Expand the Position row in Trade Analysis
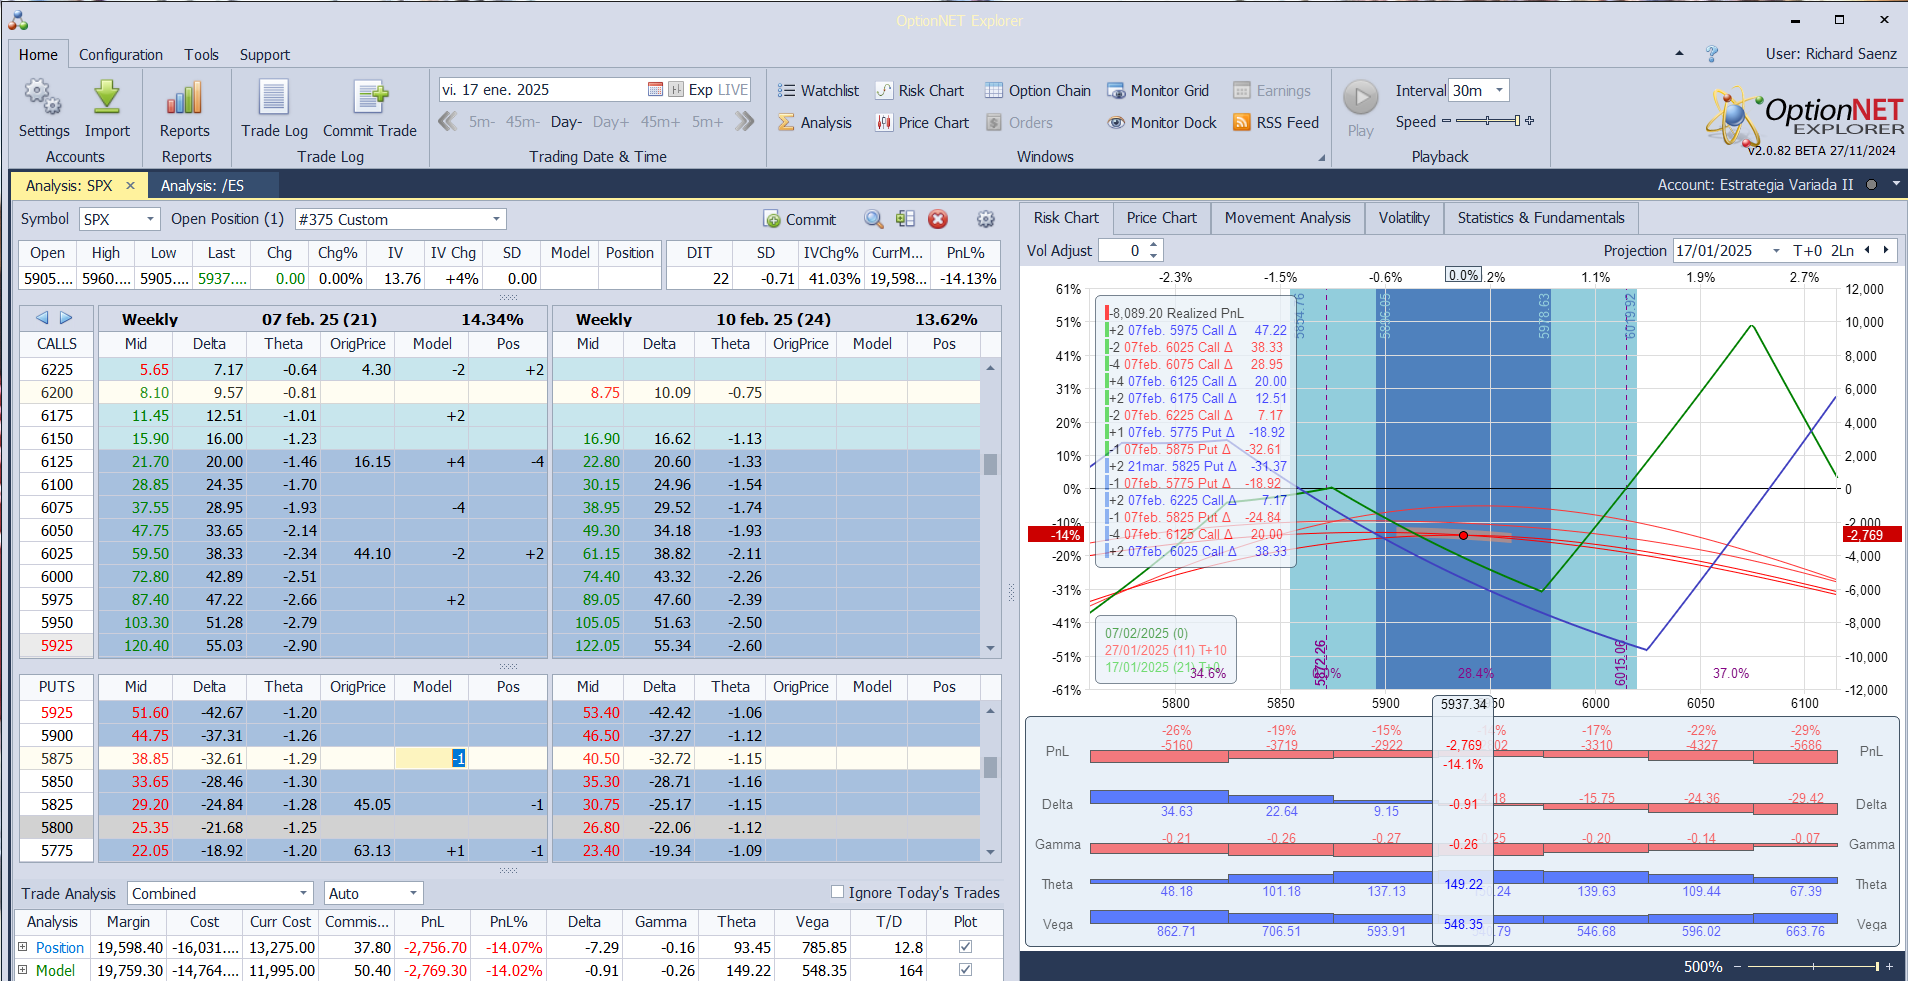Image resolution: width=1908 pixels, height=981 pixels. coord(22,946)
